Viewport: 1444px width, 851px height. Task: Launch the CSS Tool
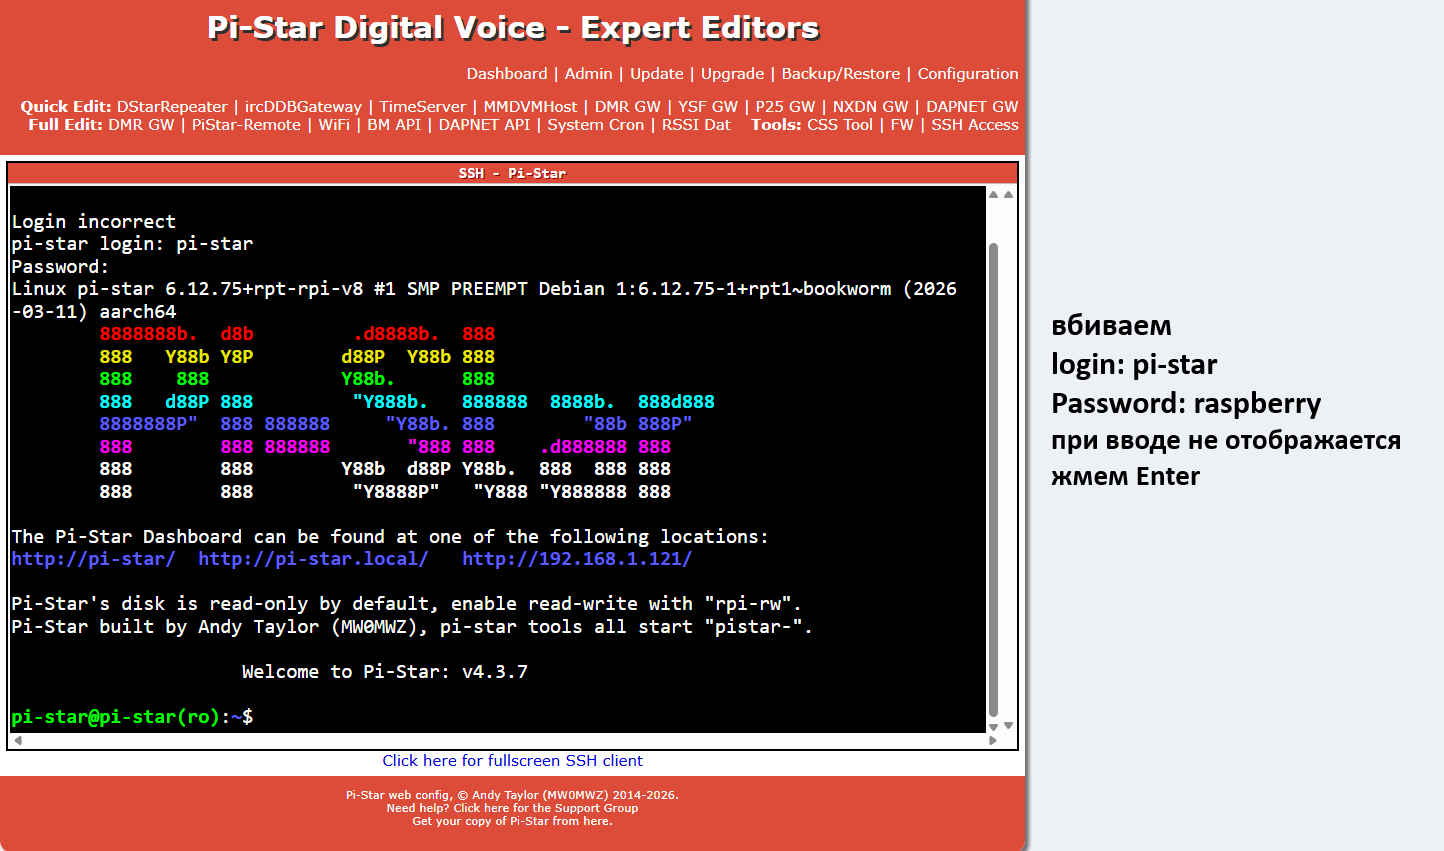[x=840, y=125]
